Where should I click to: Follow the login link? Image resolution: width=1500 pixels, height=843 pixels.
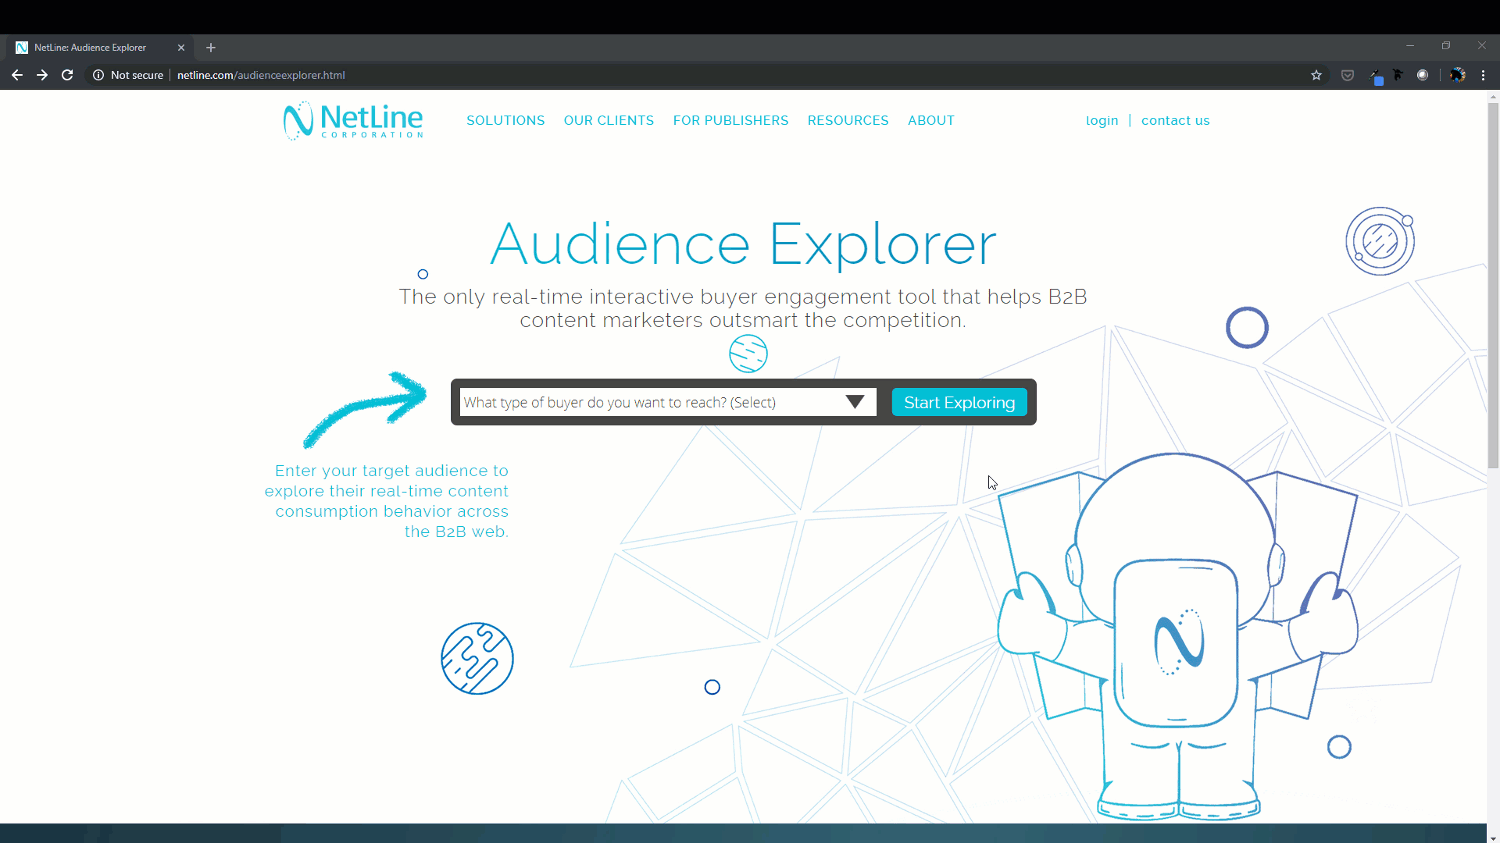point(1102,121)
